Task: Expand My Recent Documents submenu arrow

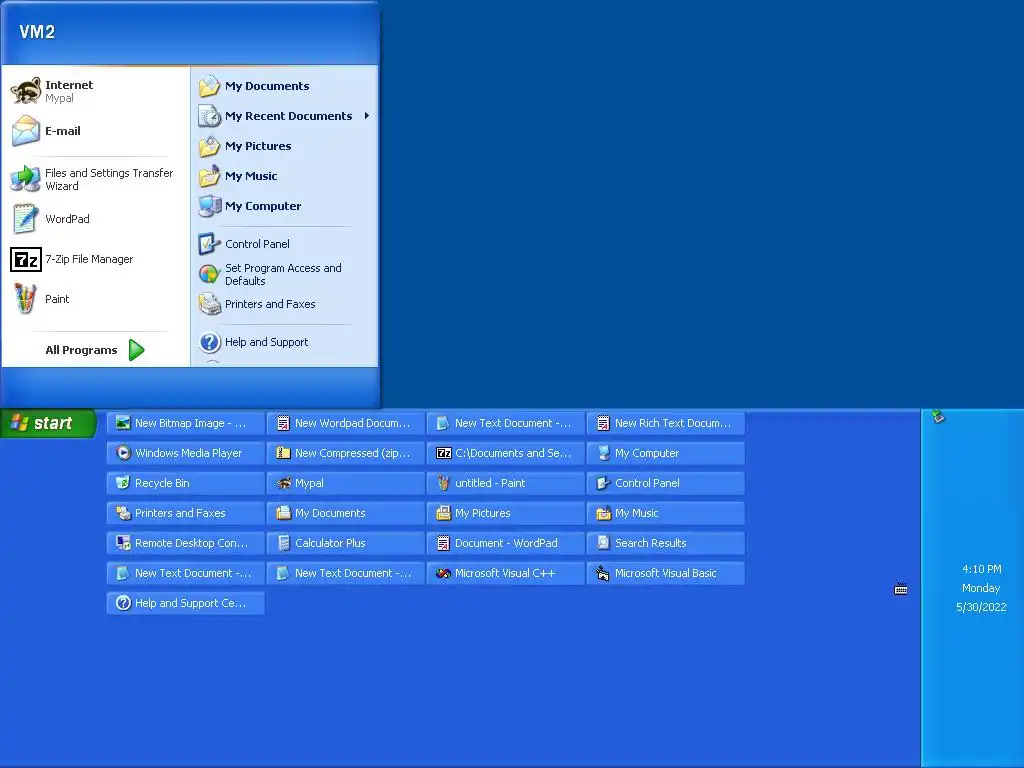Action: (367, 116)
